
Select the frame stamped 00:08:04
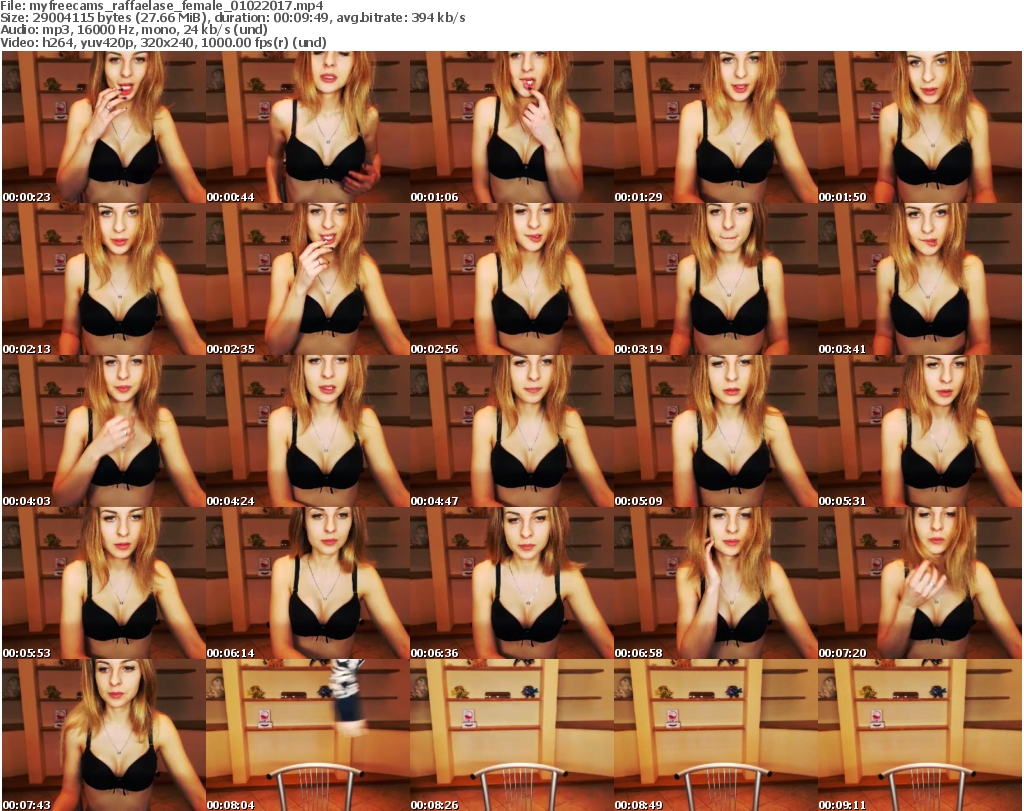308,735
